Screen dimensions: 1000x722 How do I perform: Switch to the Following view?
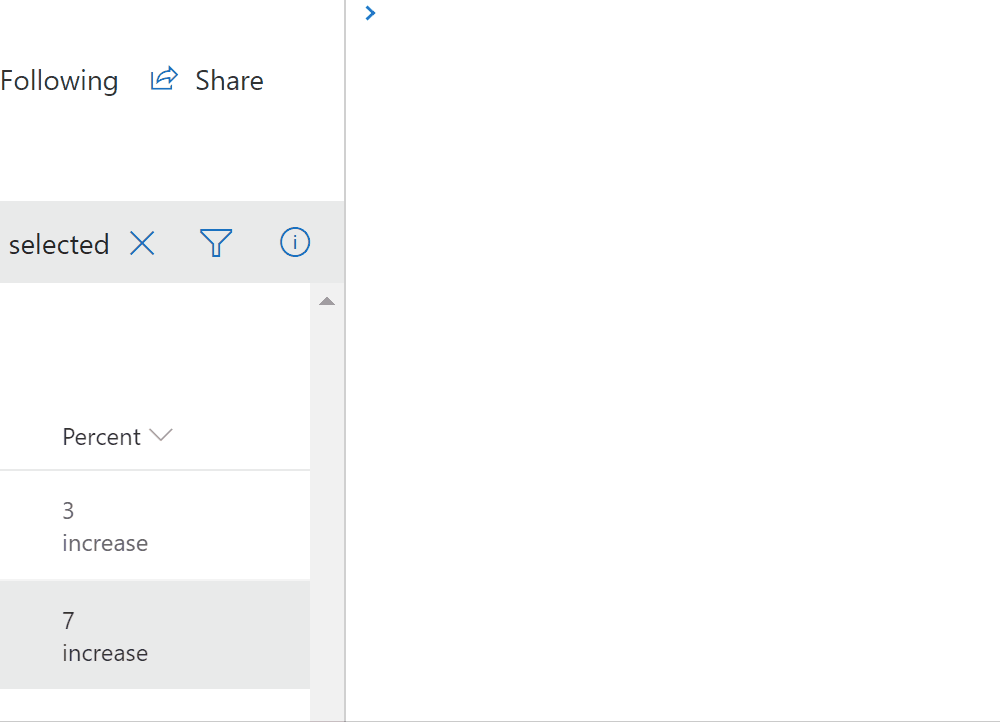(x=58, y=80)
